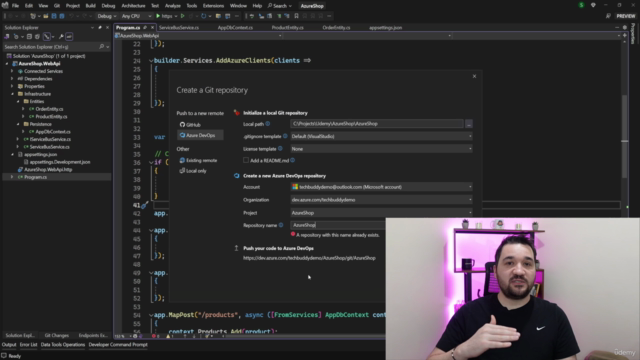The width and height of the screenshot is (640, 360).
Task: Collapse the AddAzureClients code block
Action: tap(151, 61)
